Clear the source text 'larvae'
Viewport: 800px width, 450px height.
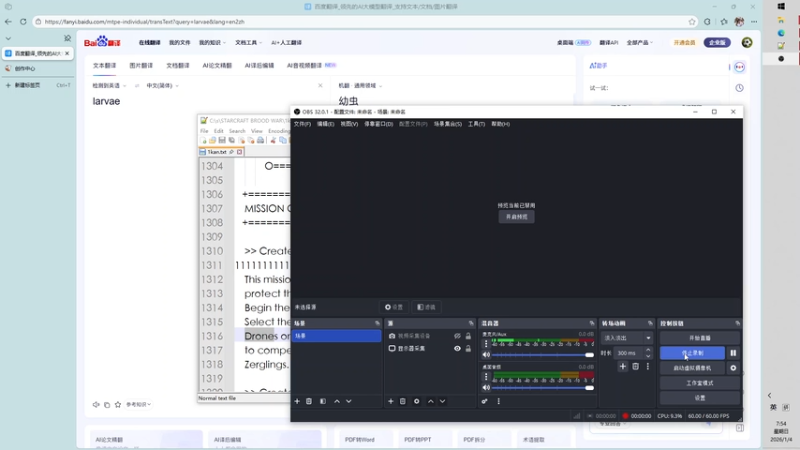tap(320, 86)
